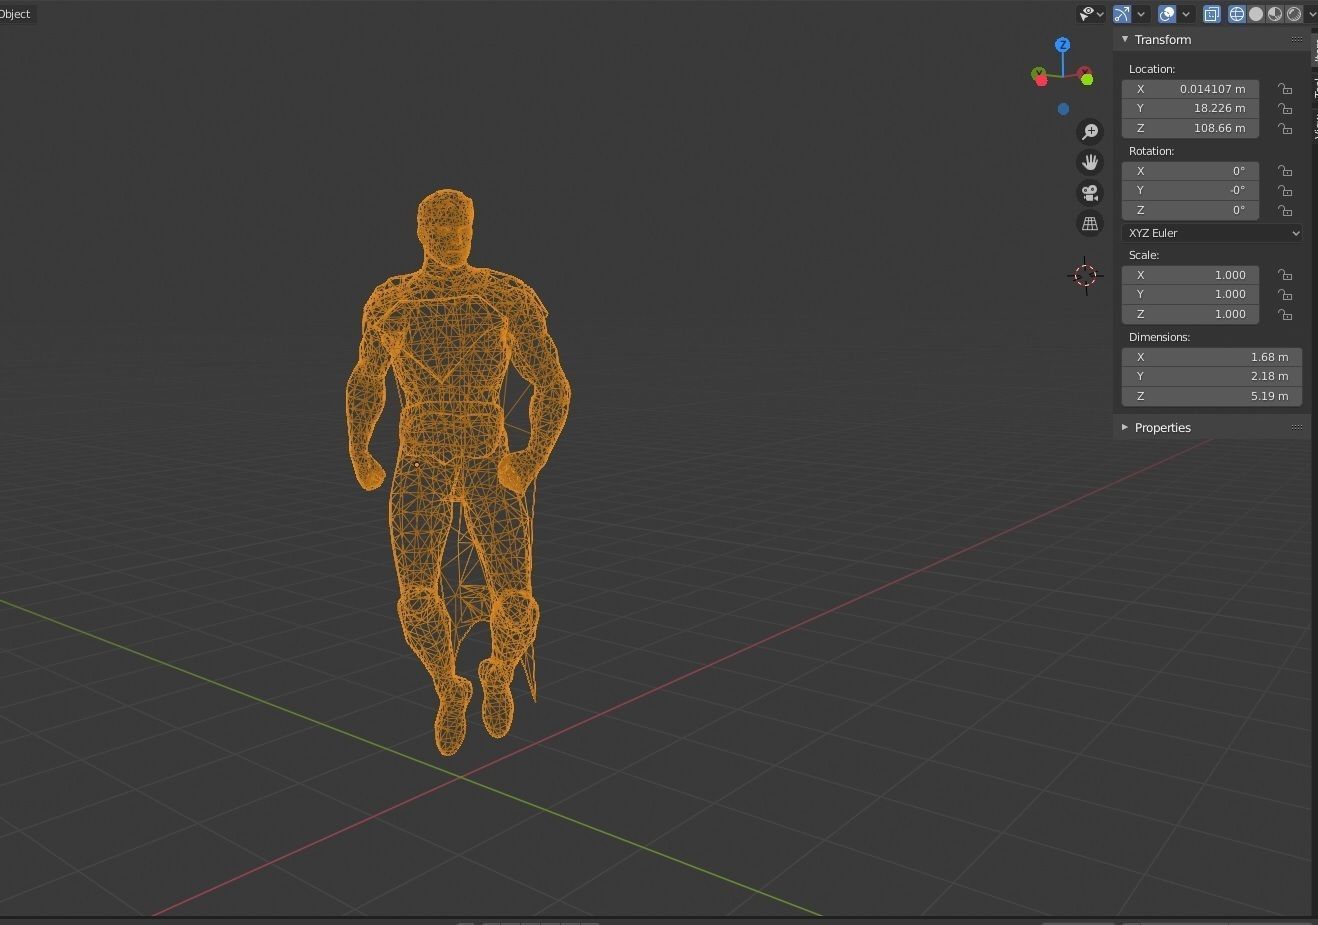Switch perspective/orthographic with the grid button
Screen dimensions: 1318x925
1090,224
